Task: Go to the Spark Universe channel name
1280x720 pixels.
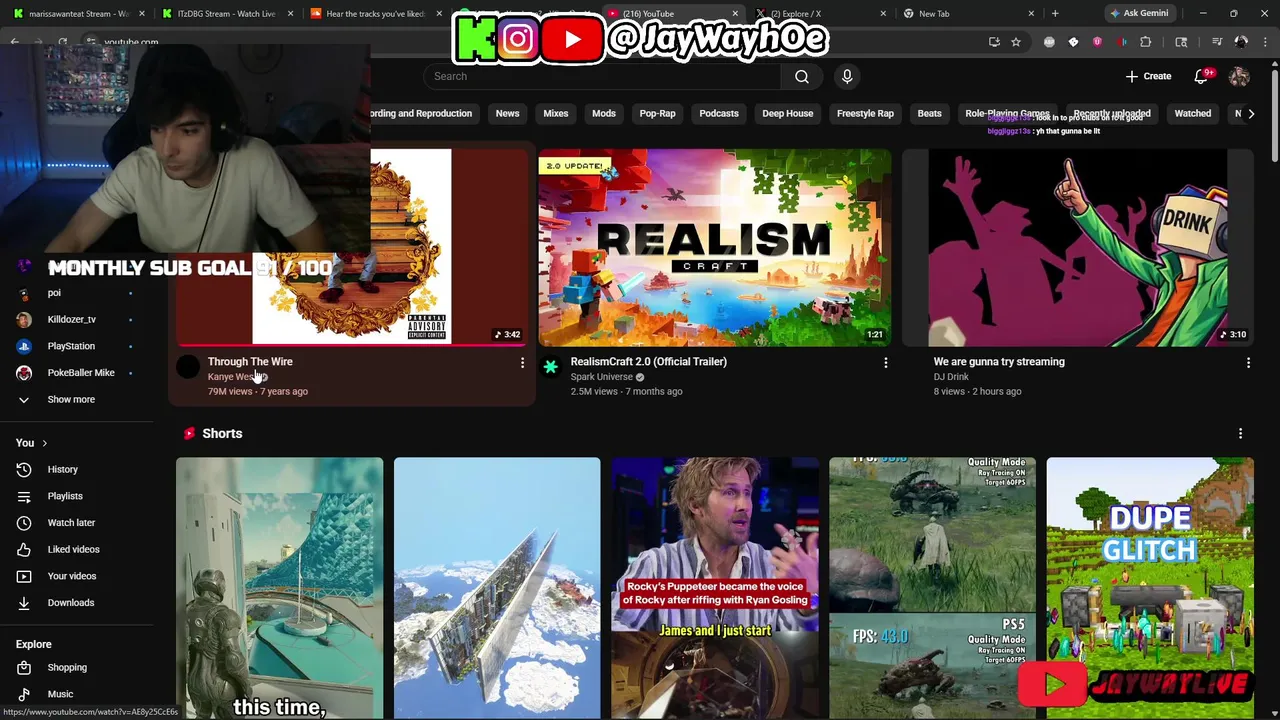Action: pyautogui.click(x=602, y=377)
